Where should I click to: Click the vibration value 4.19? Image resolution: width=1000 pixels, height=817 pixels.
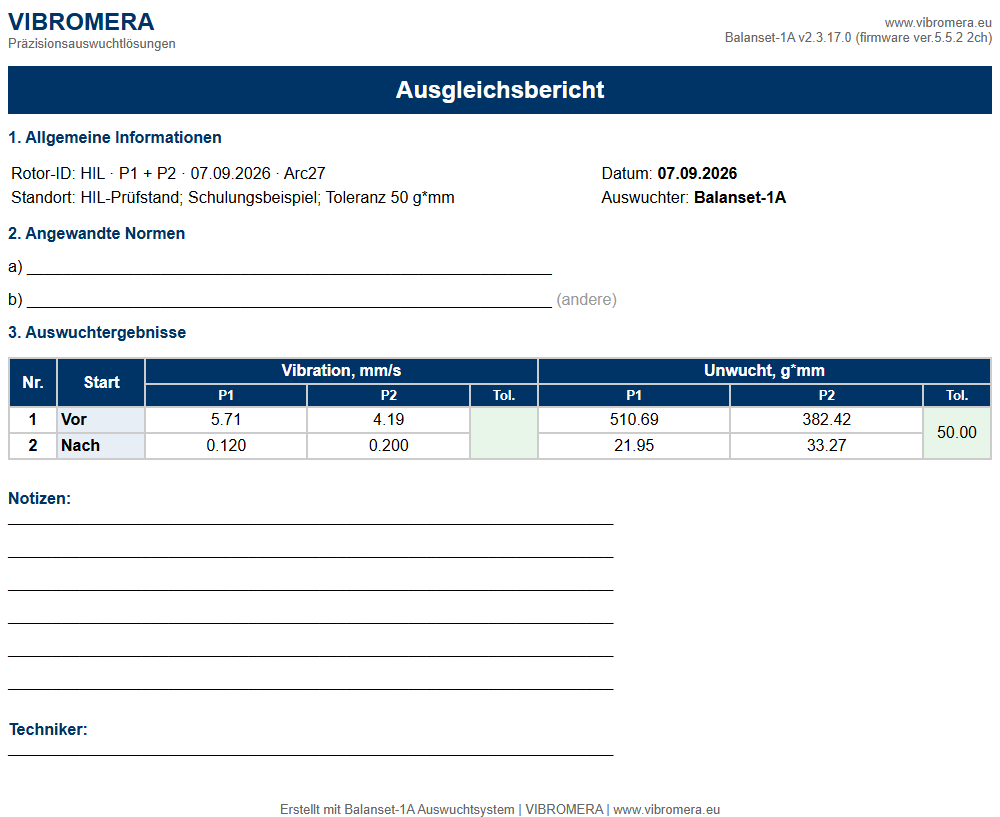[x=388, y=420]
